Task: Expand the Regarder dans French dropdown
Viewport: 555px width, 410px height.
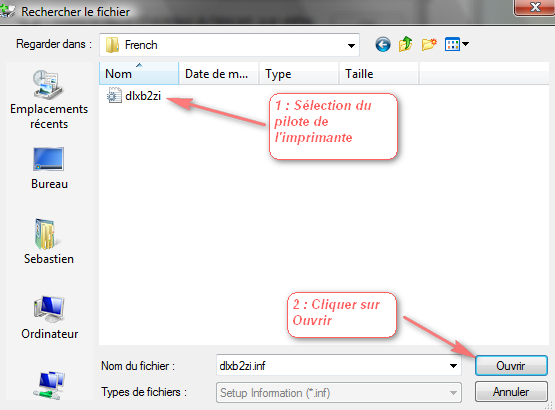Action: coord(351,45)
